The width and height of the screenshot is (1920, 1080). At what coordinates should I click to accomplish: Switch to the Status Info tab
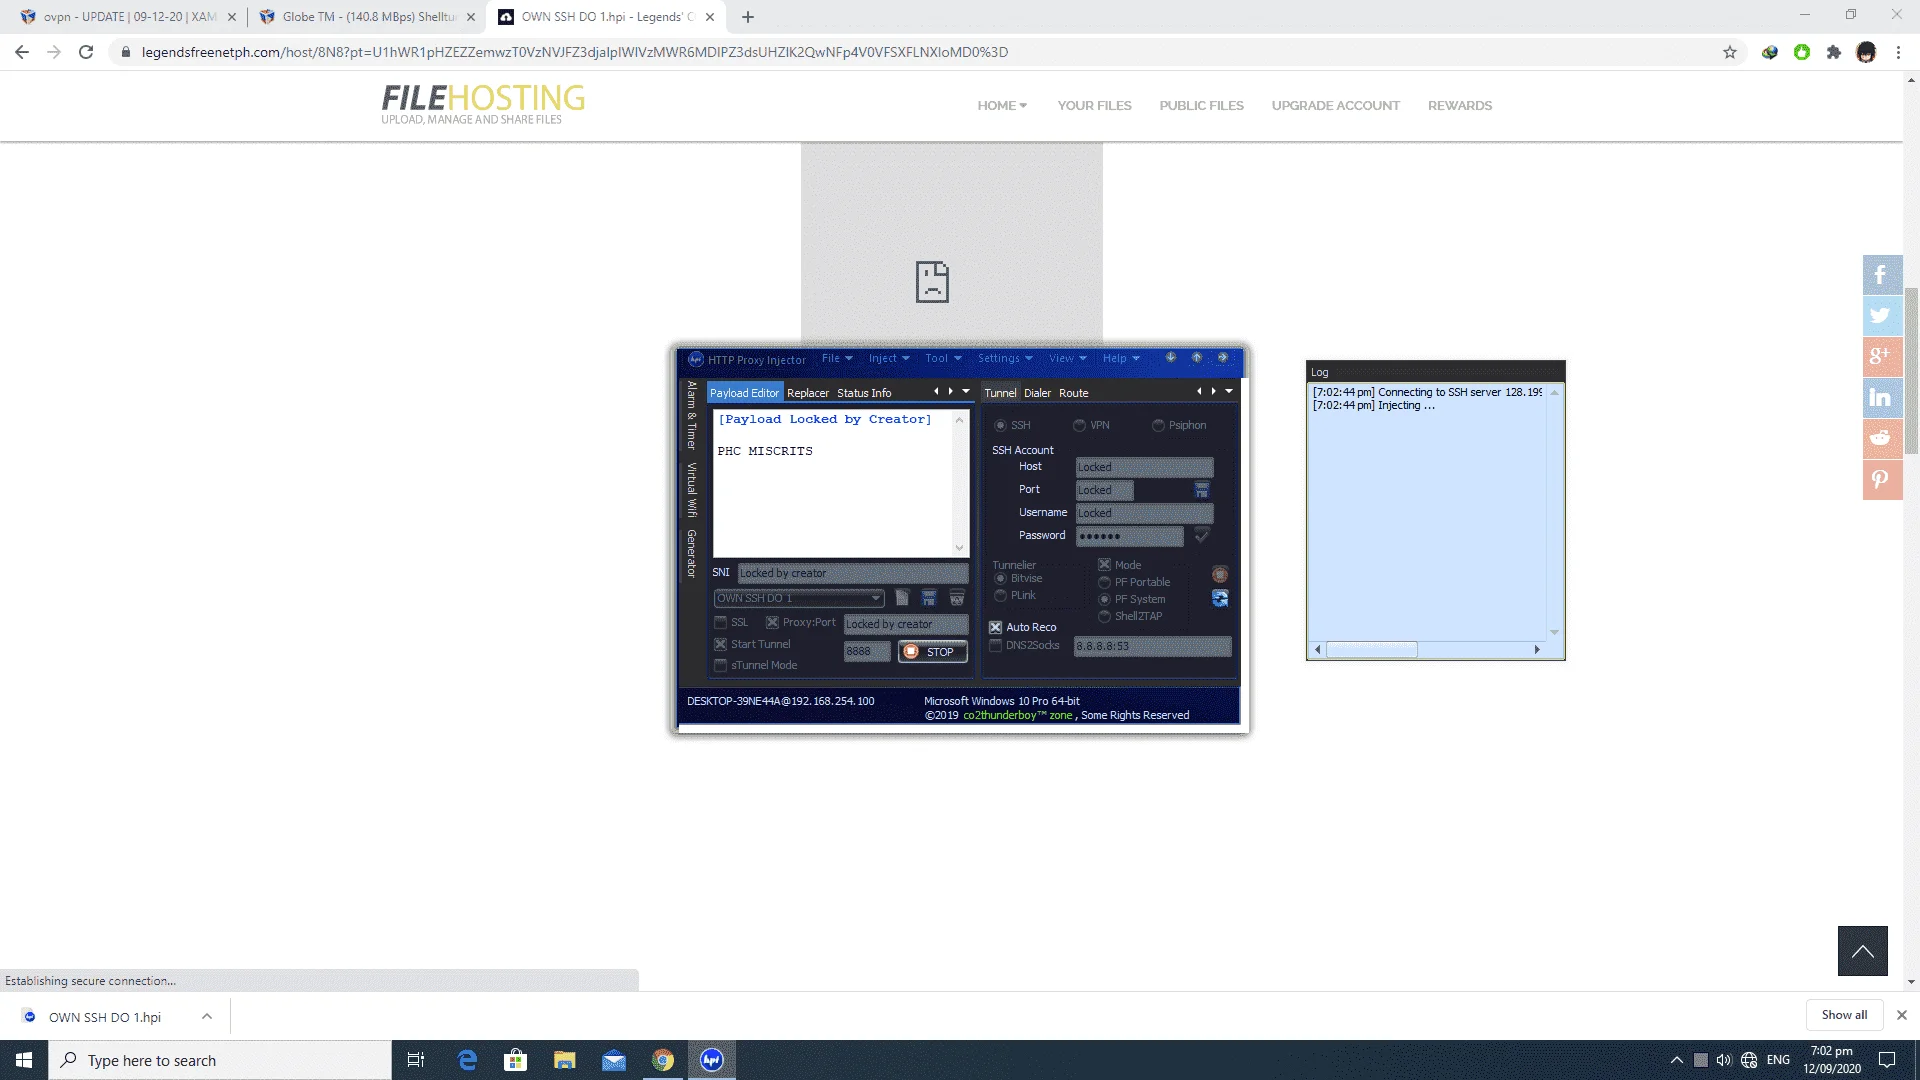864,393
